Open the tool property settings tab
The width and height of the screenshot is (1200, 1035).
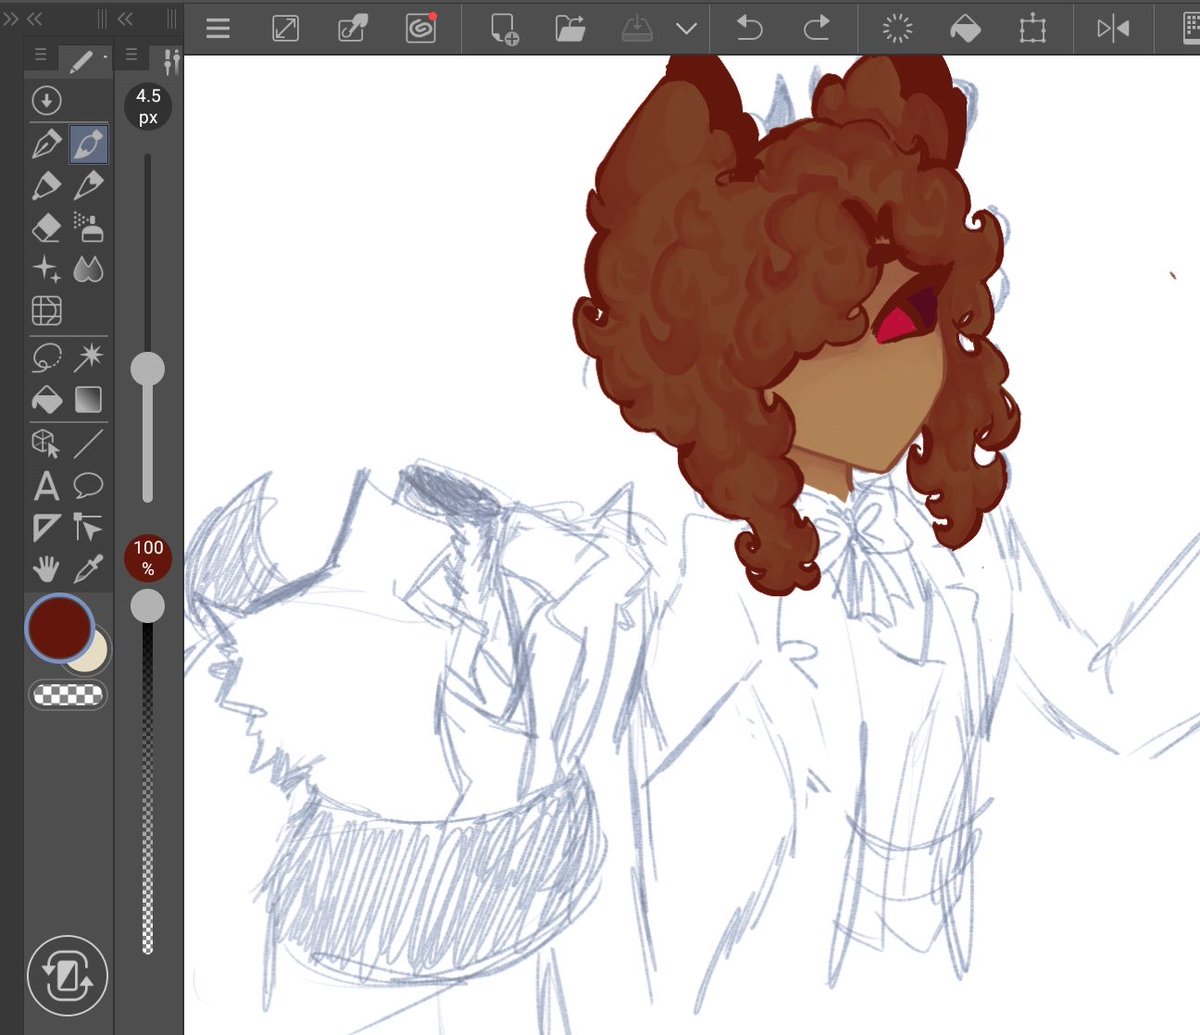pyautogui.click(x=170, y=61)
